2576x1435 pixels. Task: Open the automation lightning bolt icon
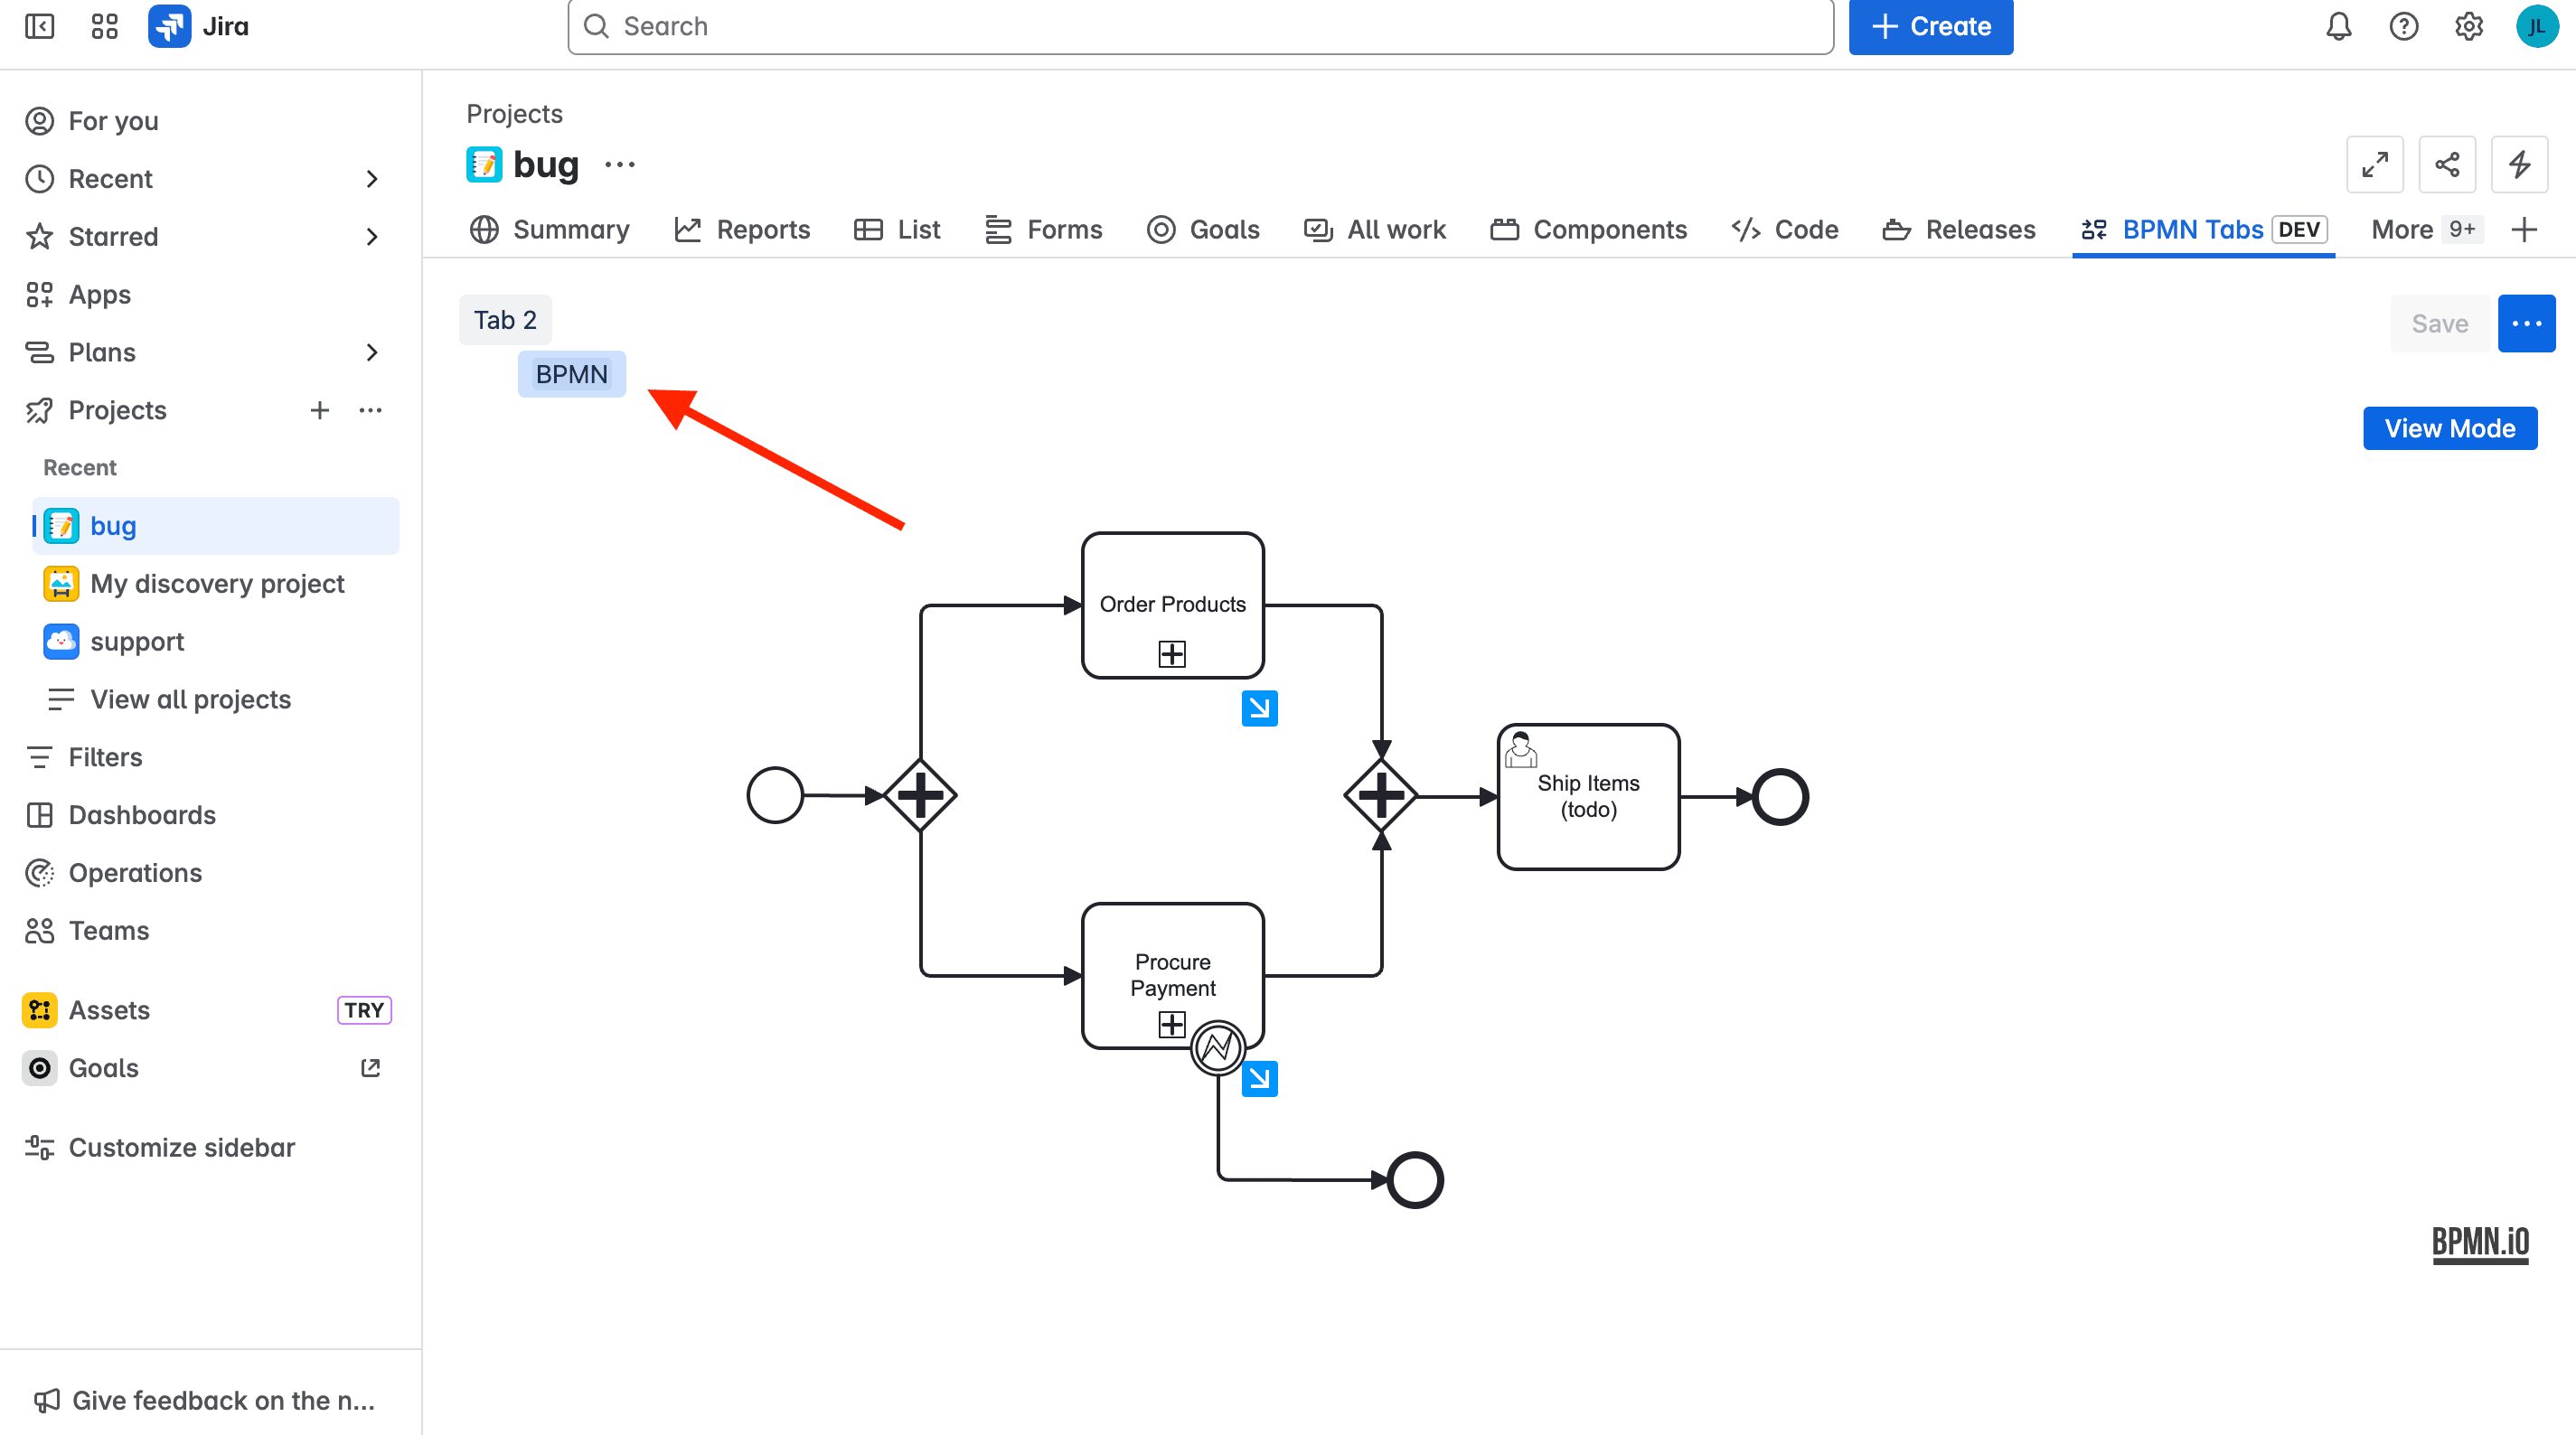tap(2519, 164)
